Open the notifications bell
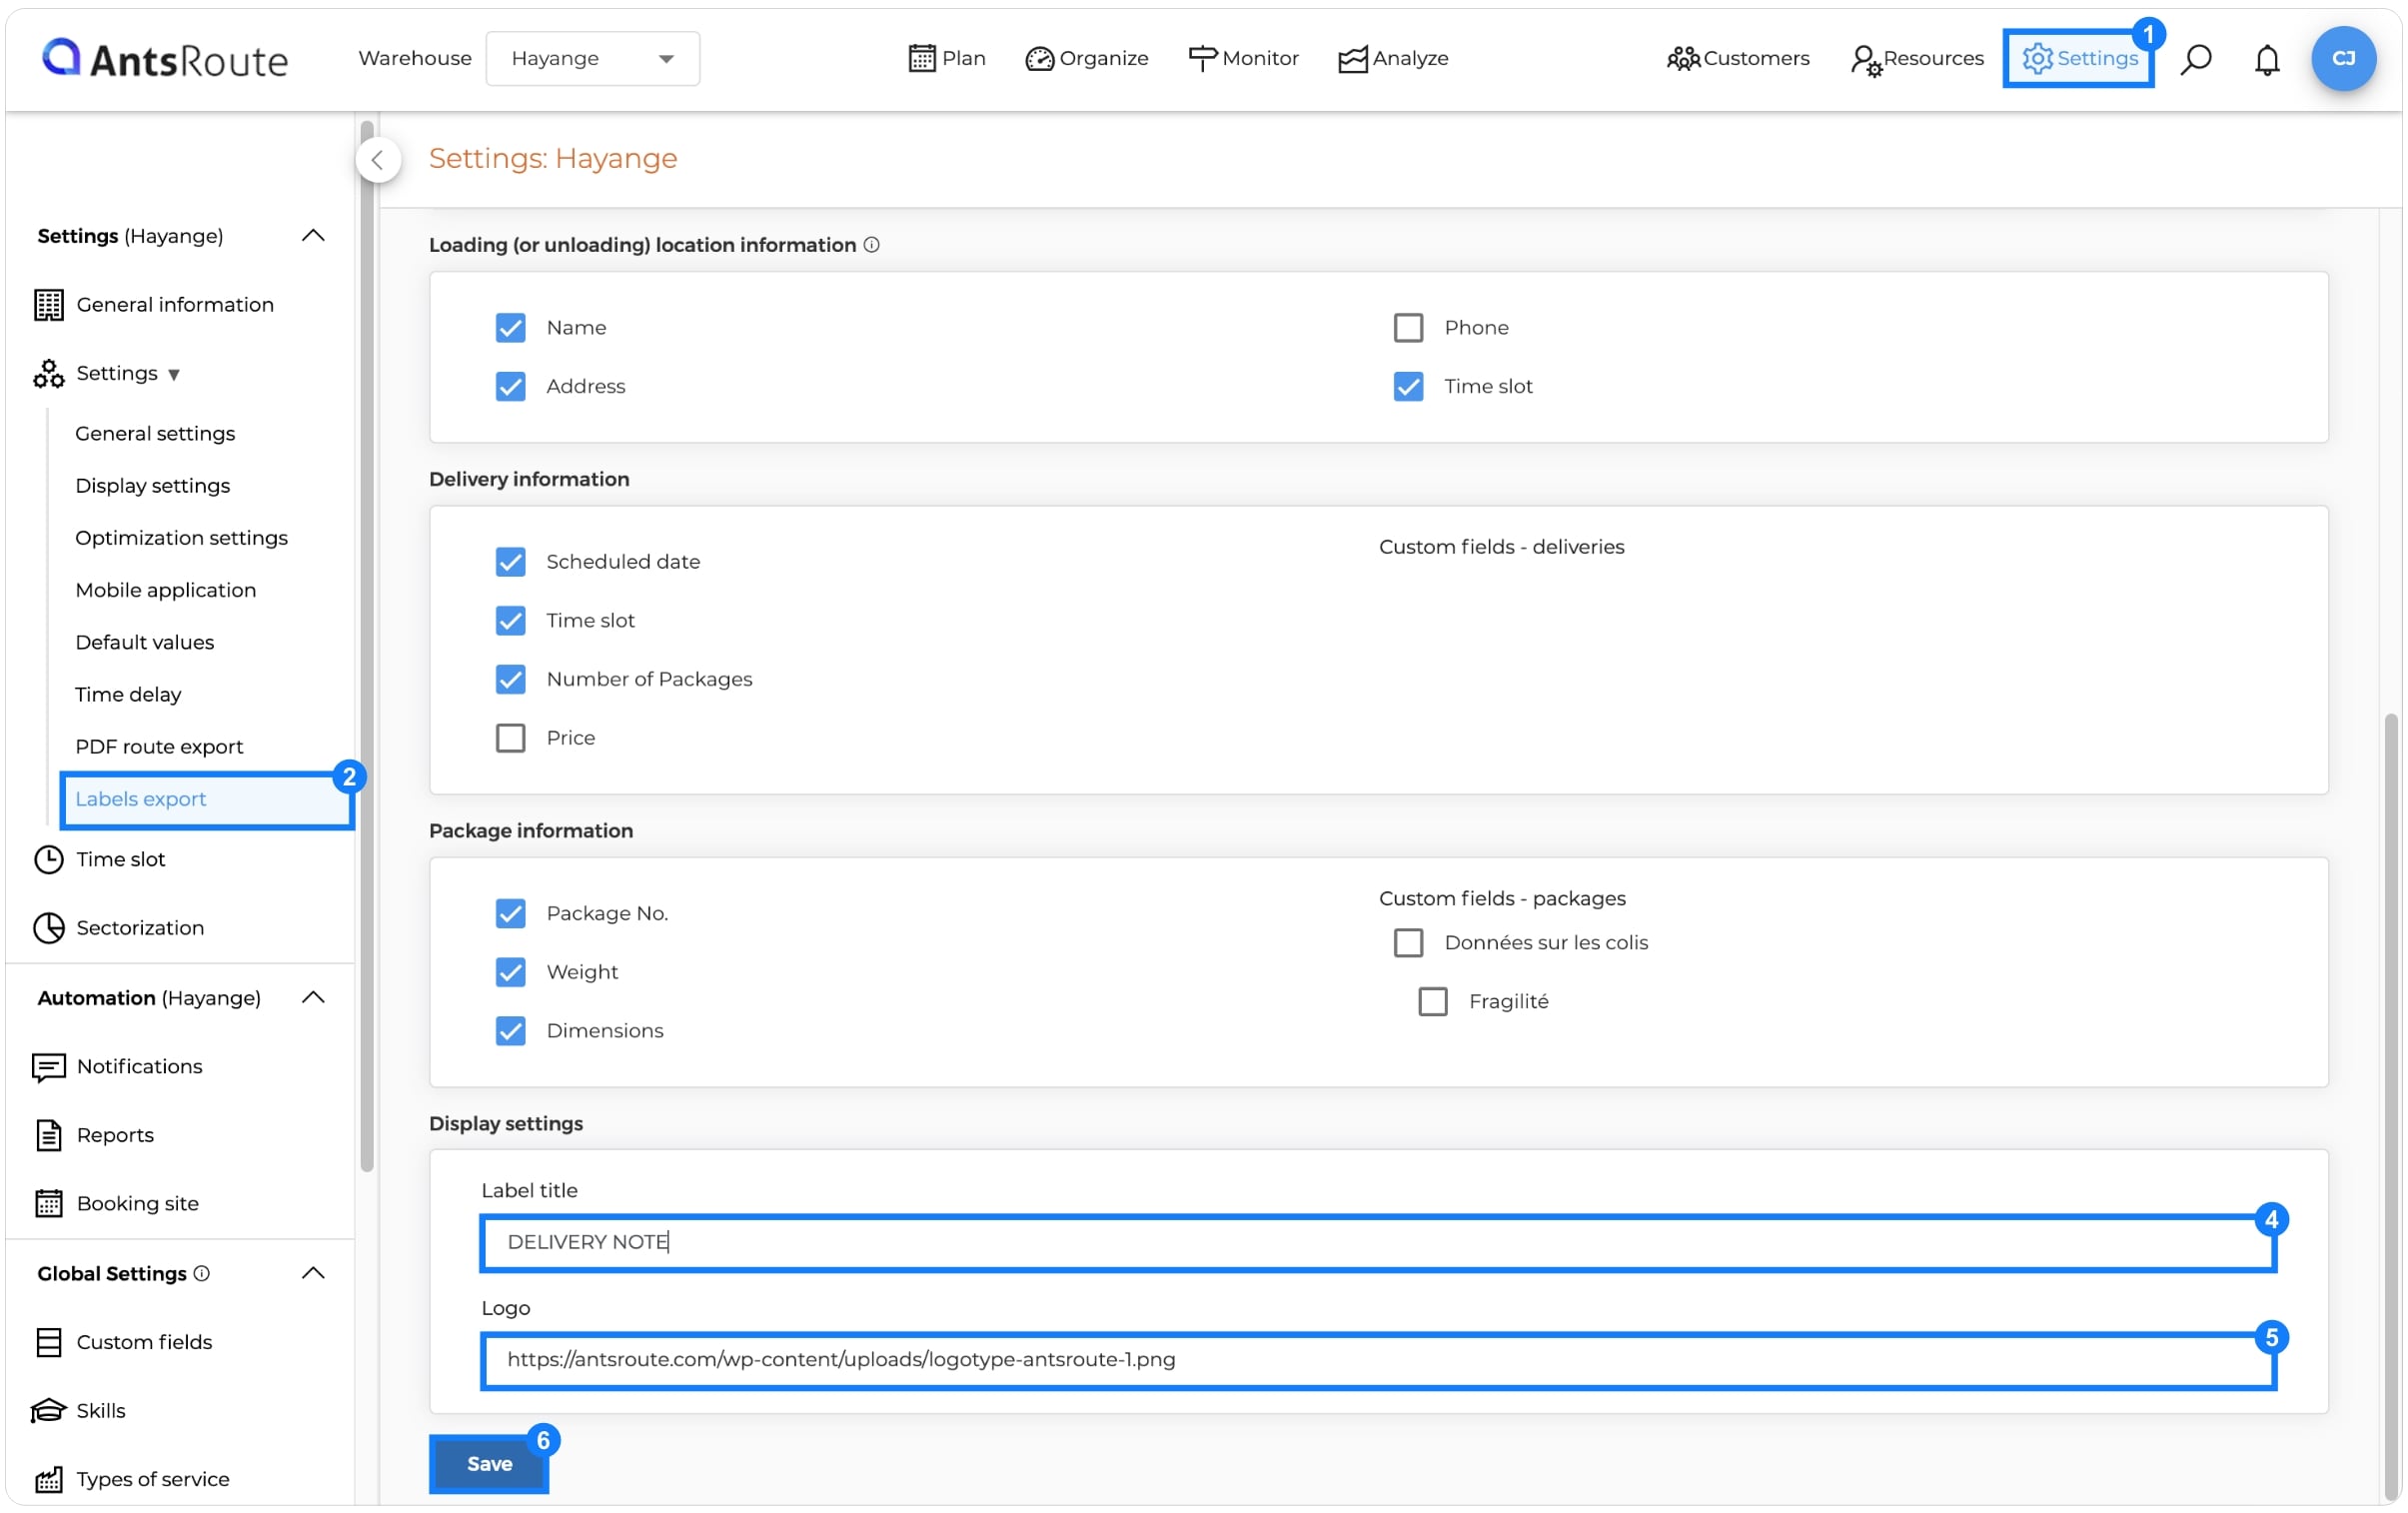 [2267, 60]
